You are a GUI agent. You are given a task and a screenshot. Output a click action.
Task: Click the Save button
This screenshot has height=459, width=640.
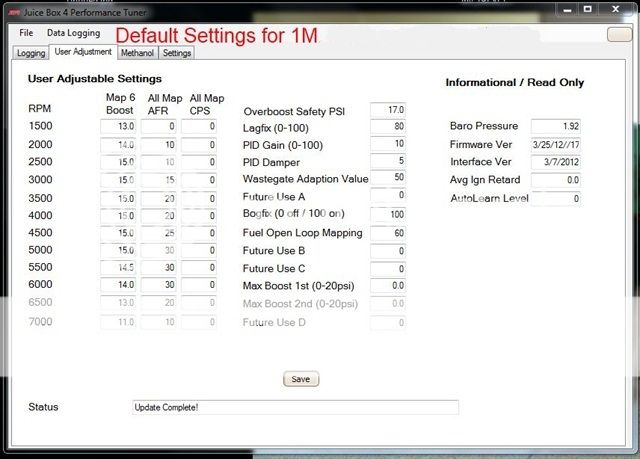point(300,379)
